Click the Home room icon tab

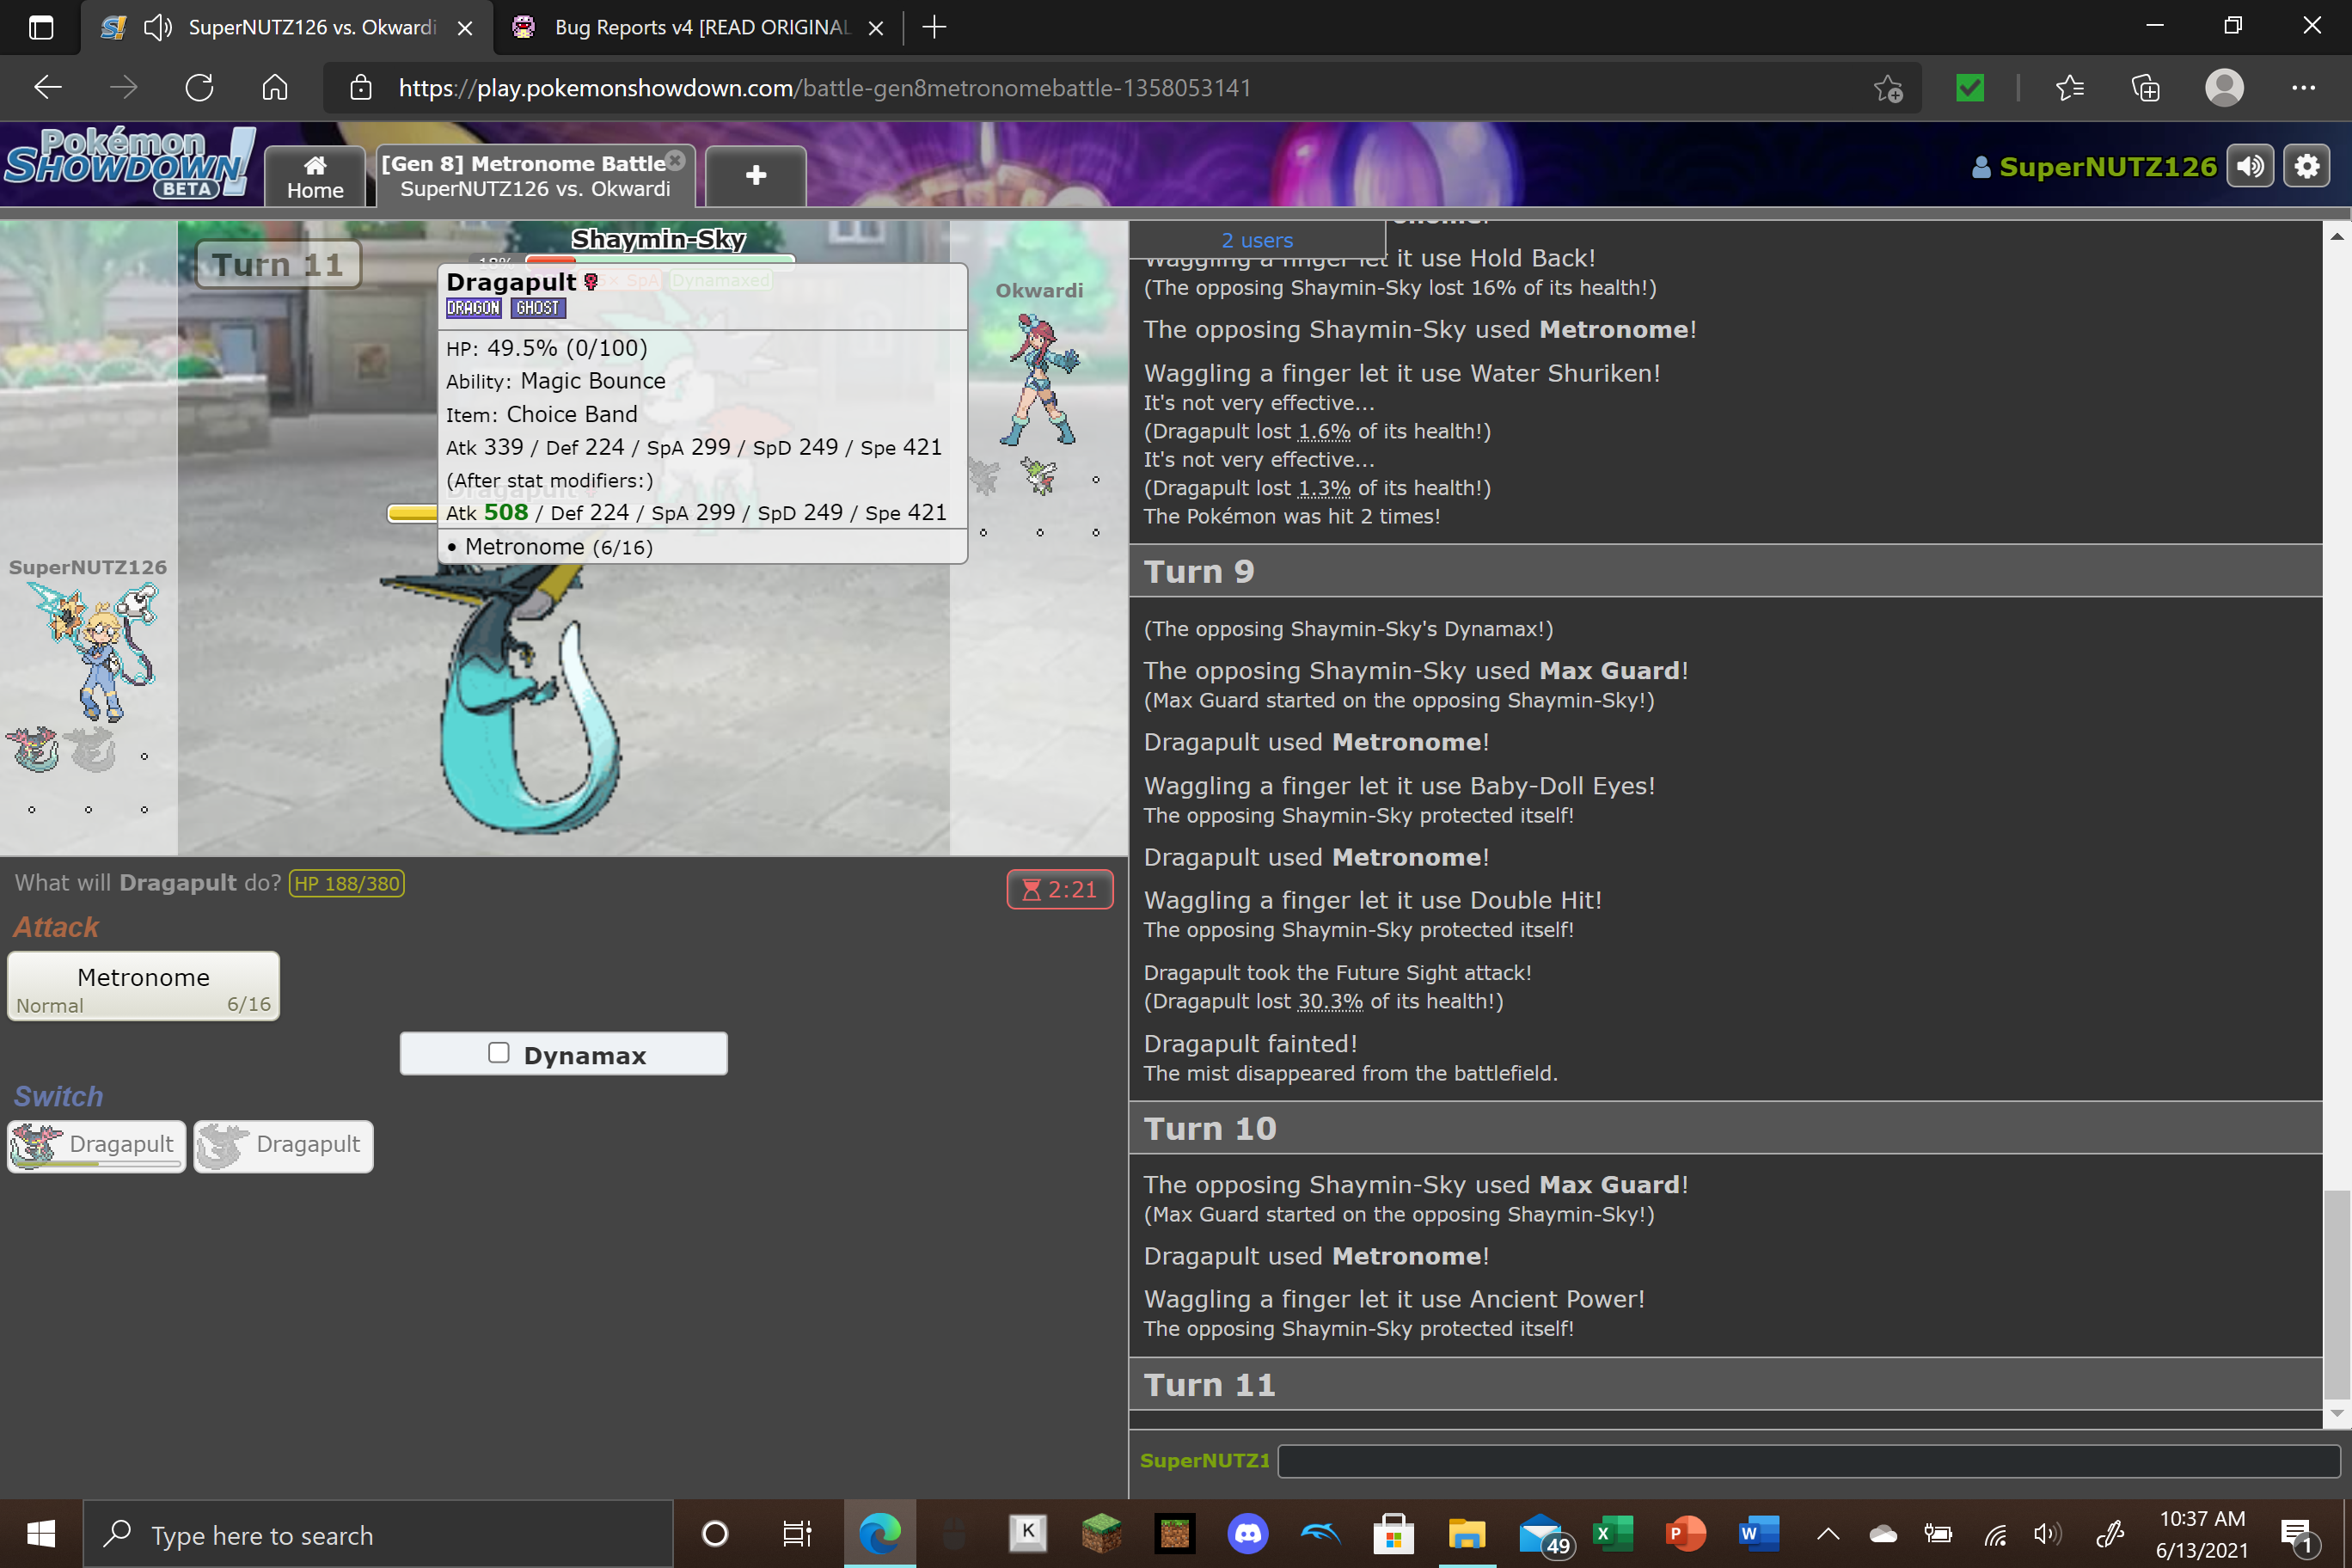315,177
